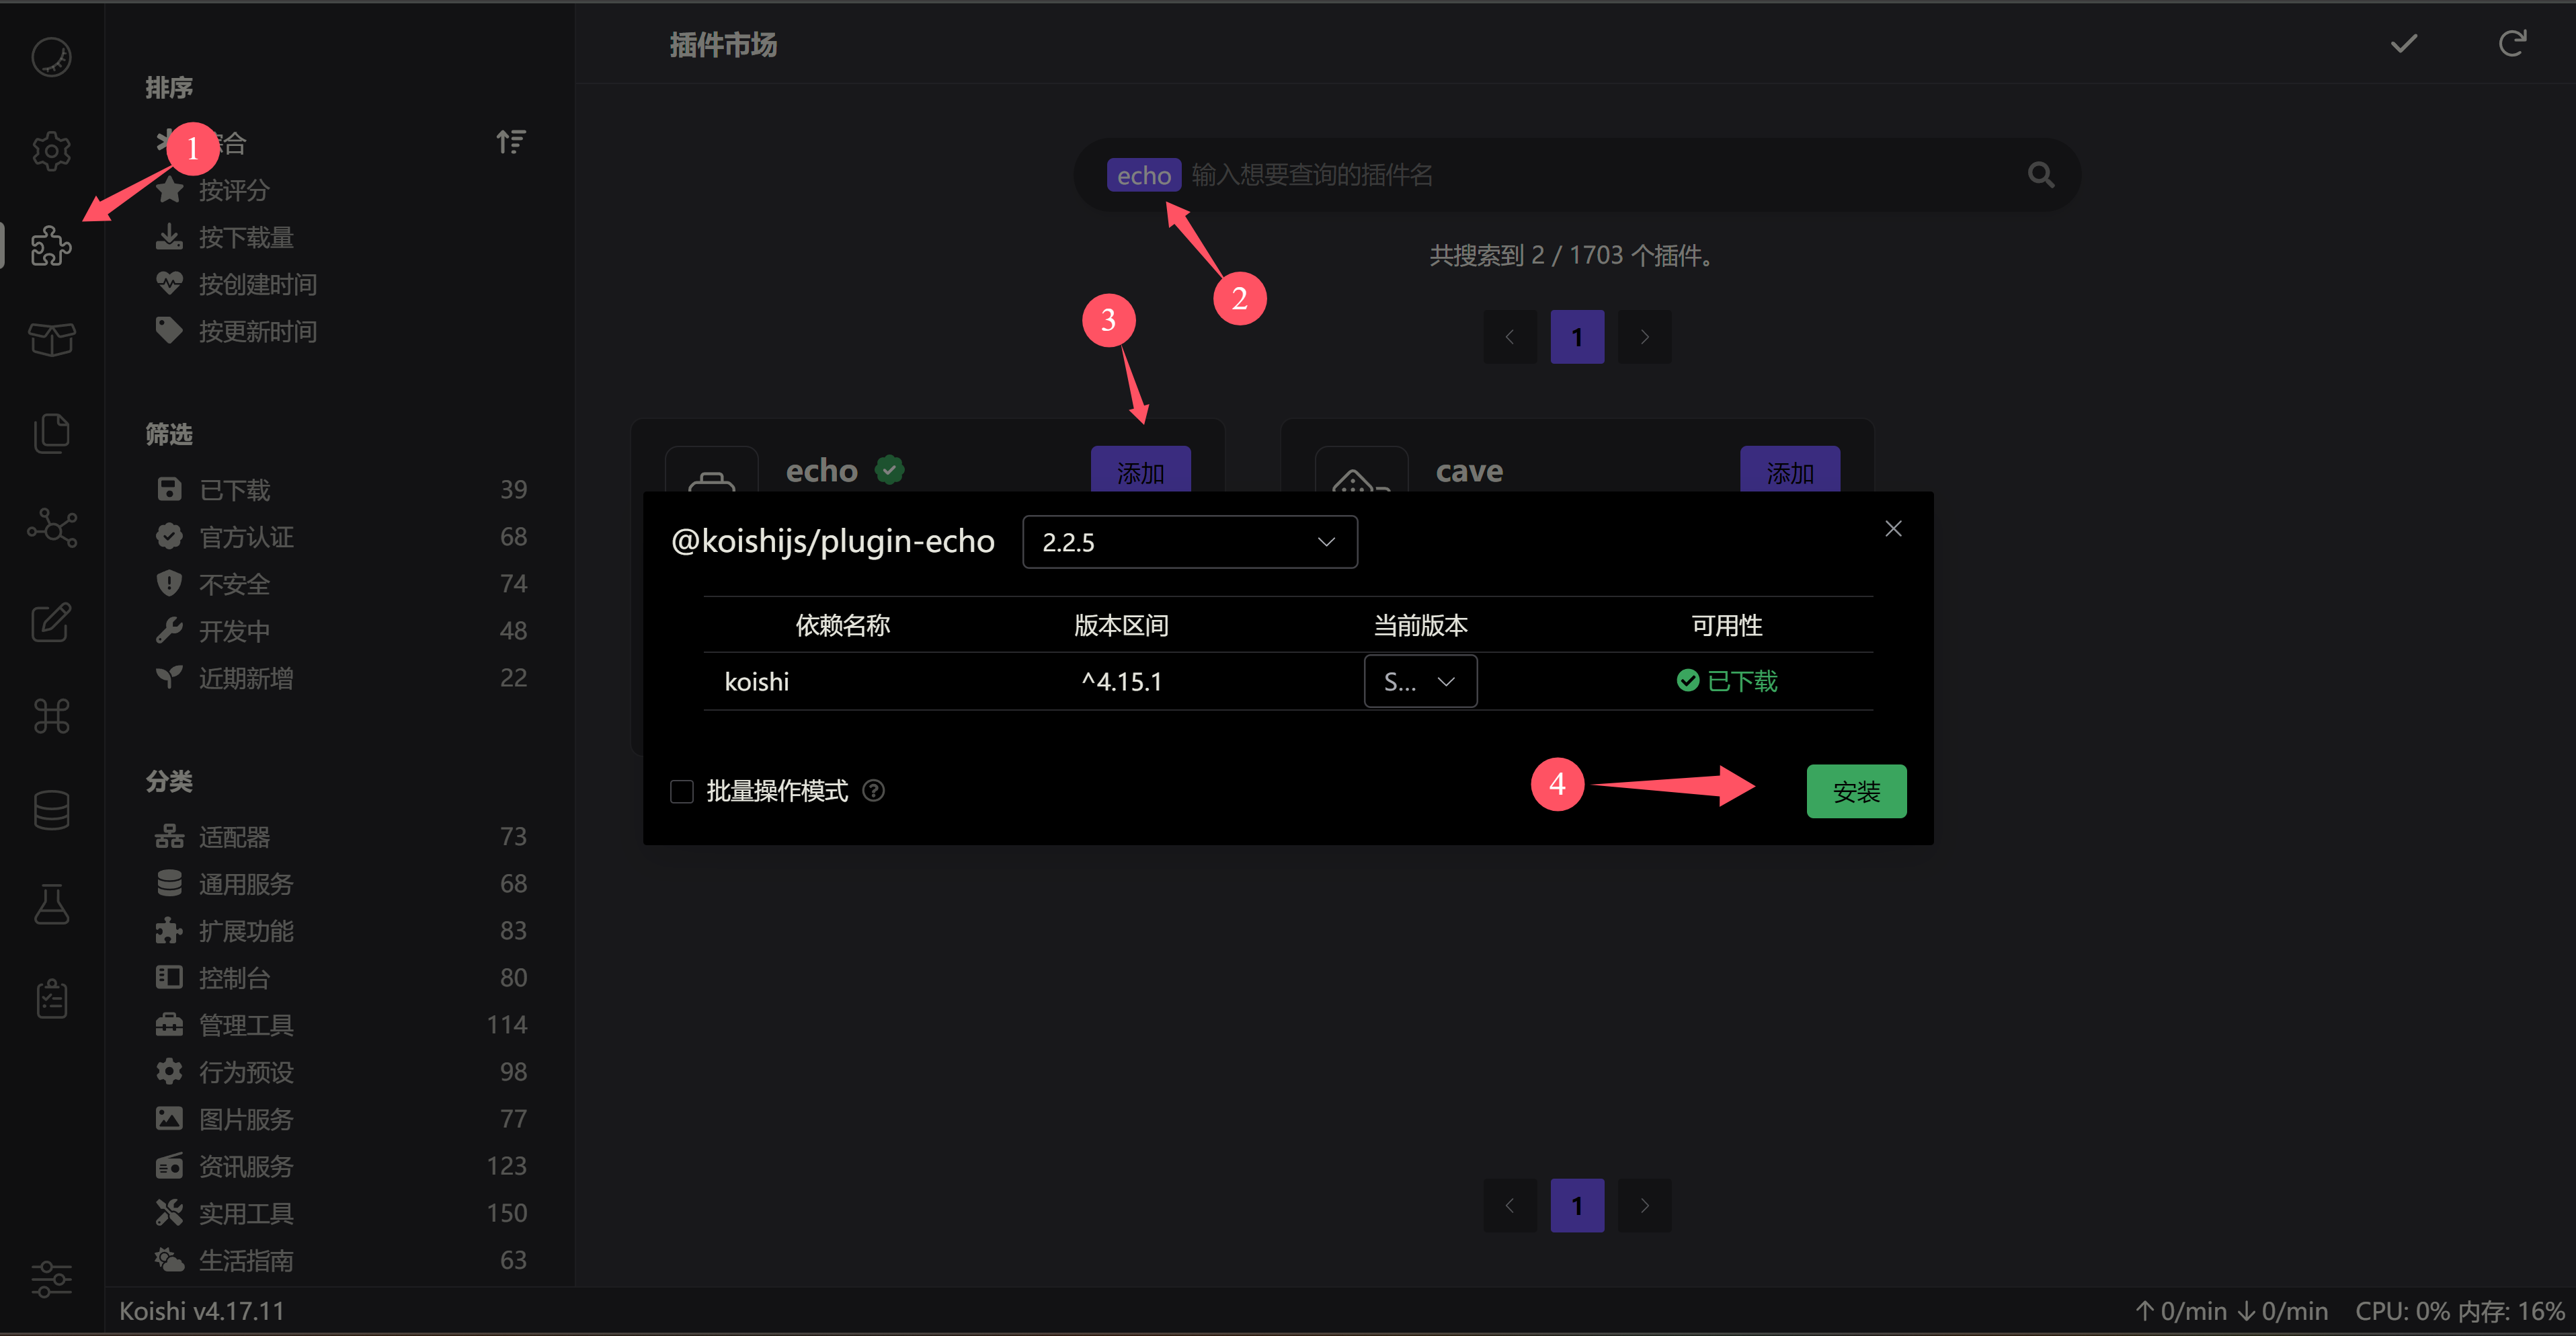Viewport: 2576px width, 1336px height.
Task: Open the sandbox flask icon
Action: point(51,905)
